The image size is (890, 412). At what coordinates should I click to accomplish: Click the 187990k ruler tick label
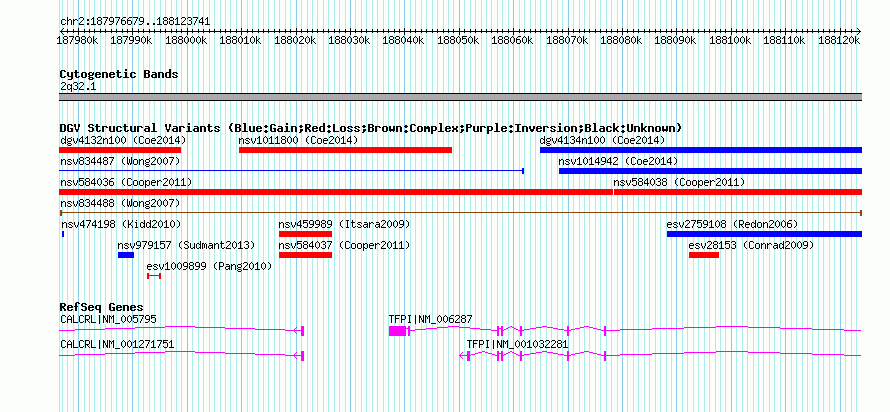pos(131,41)
